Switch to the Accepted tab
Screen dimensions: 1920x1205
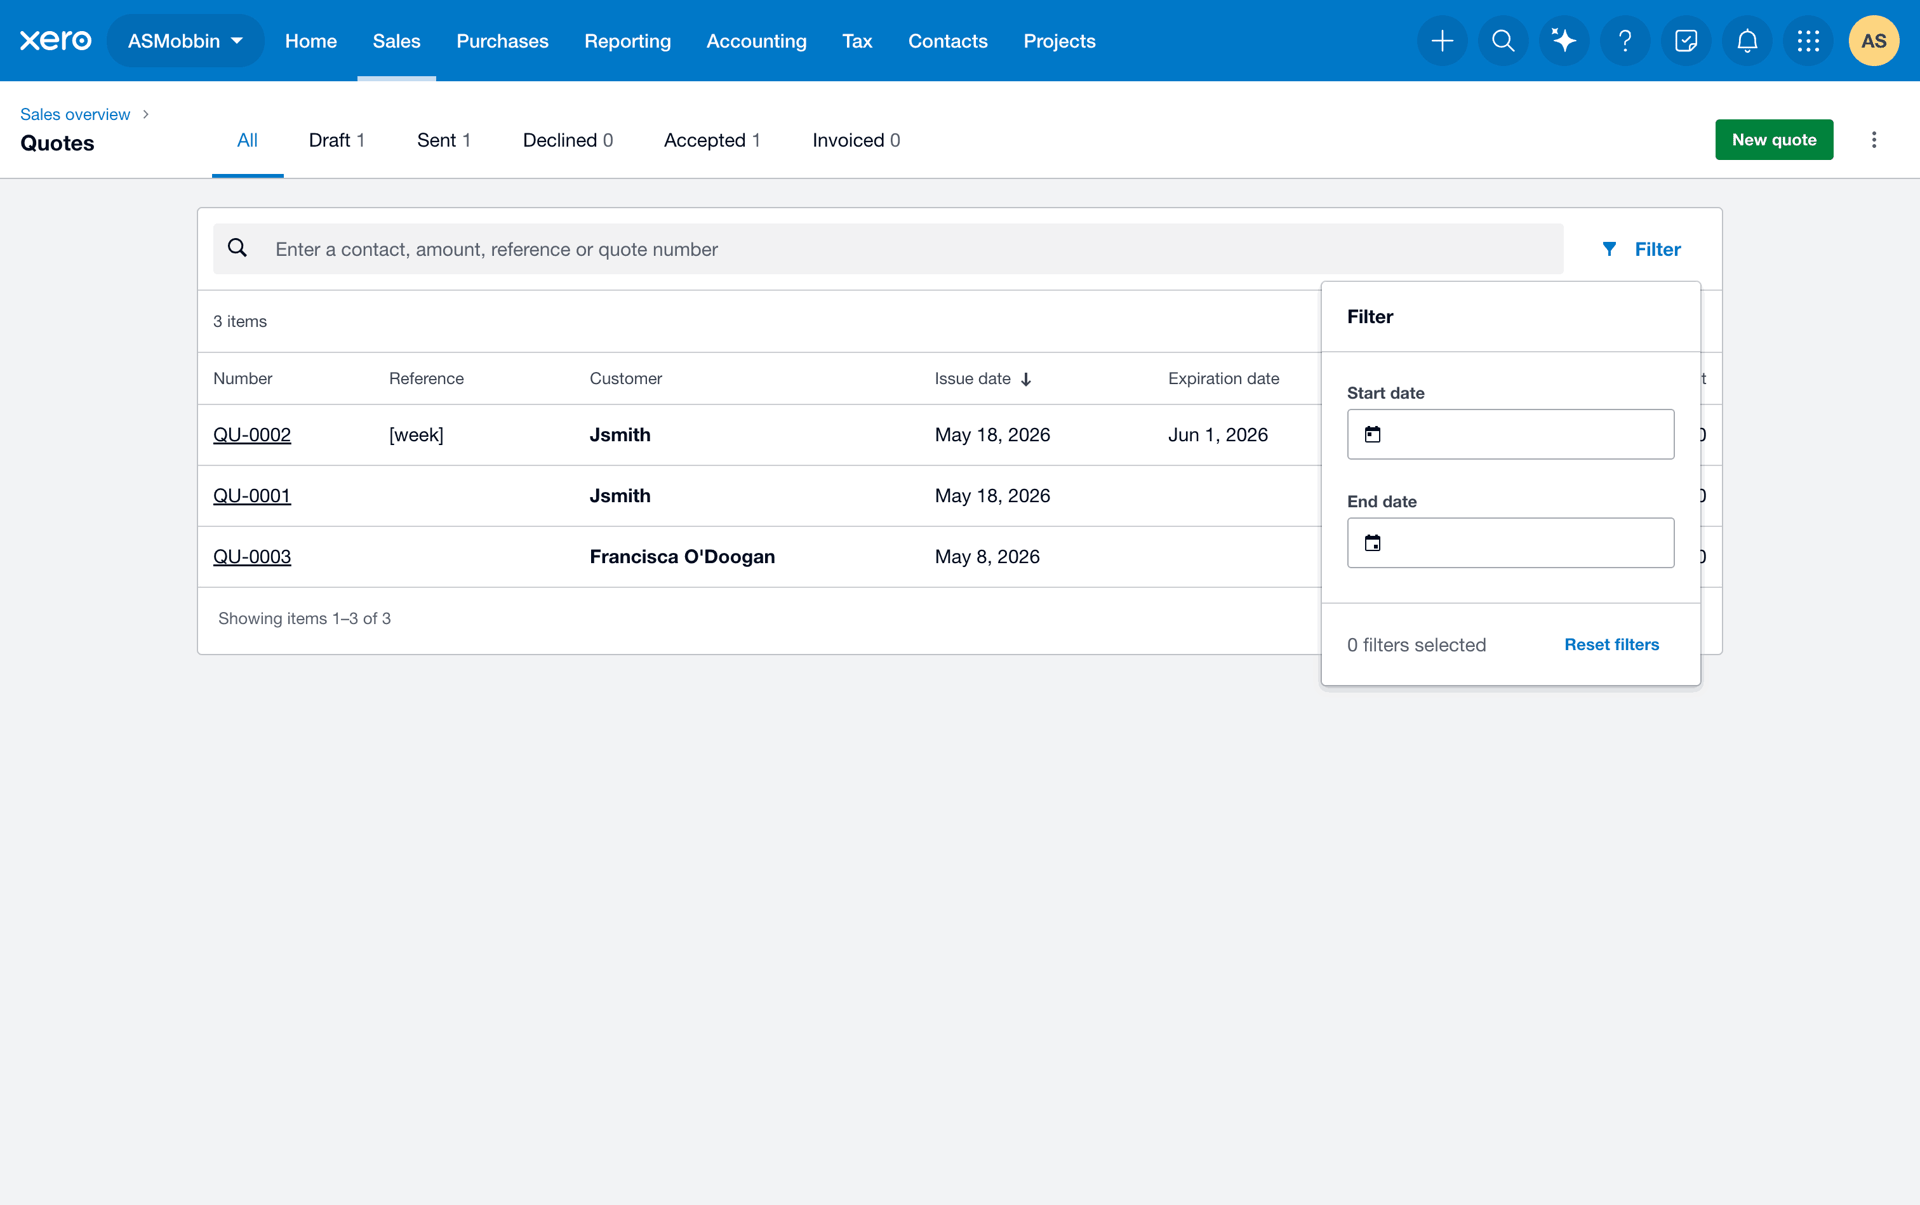(712, 140)
